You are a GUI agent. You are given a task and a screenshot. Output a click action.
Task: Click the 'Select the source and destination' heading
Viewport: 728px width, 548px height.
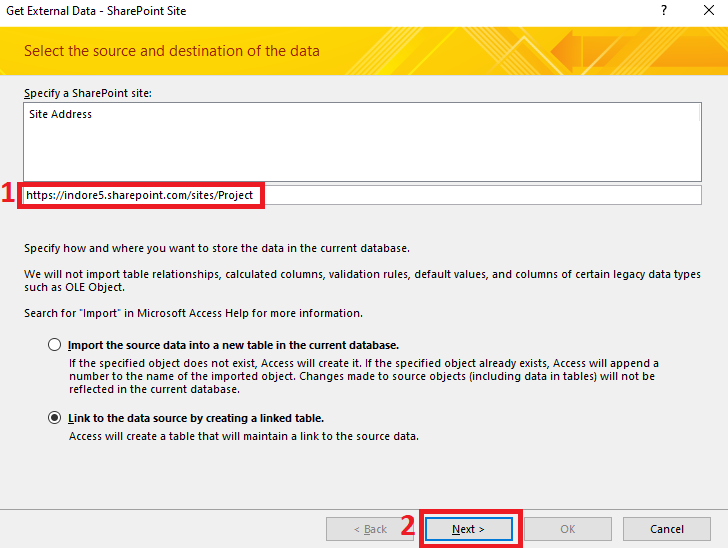[x=171, y=51]
